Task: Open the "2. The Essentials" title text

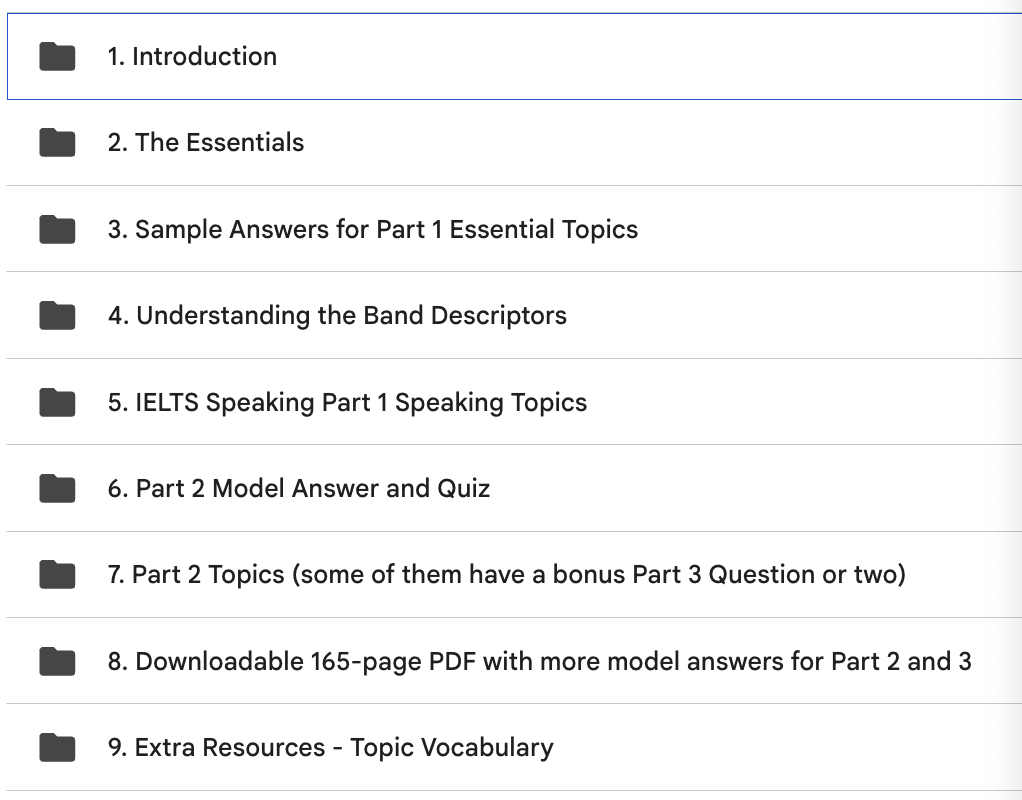Action: pos(205,143)
